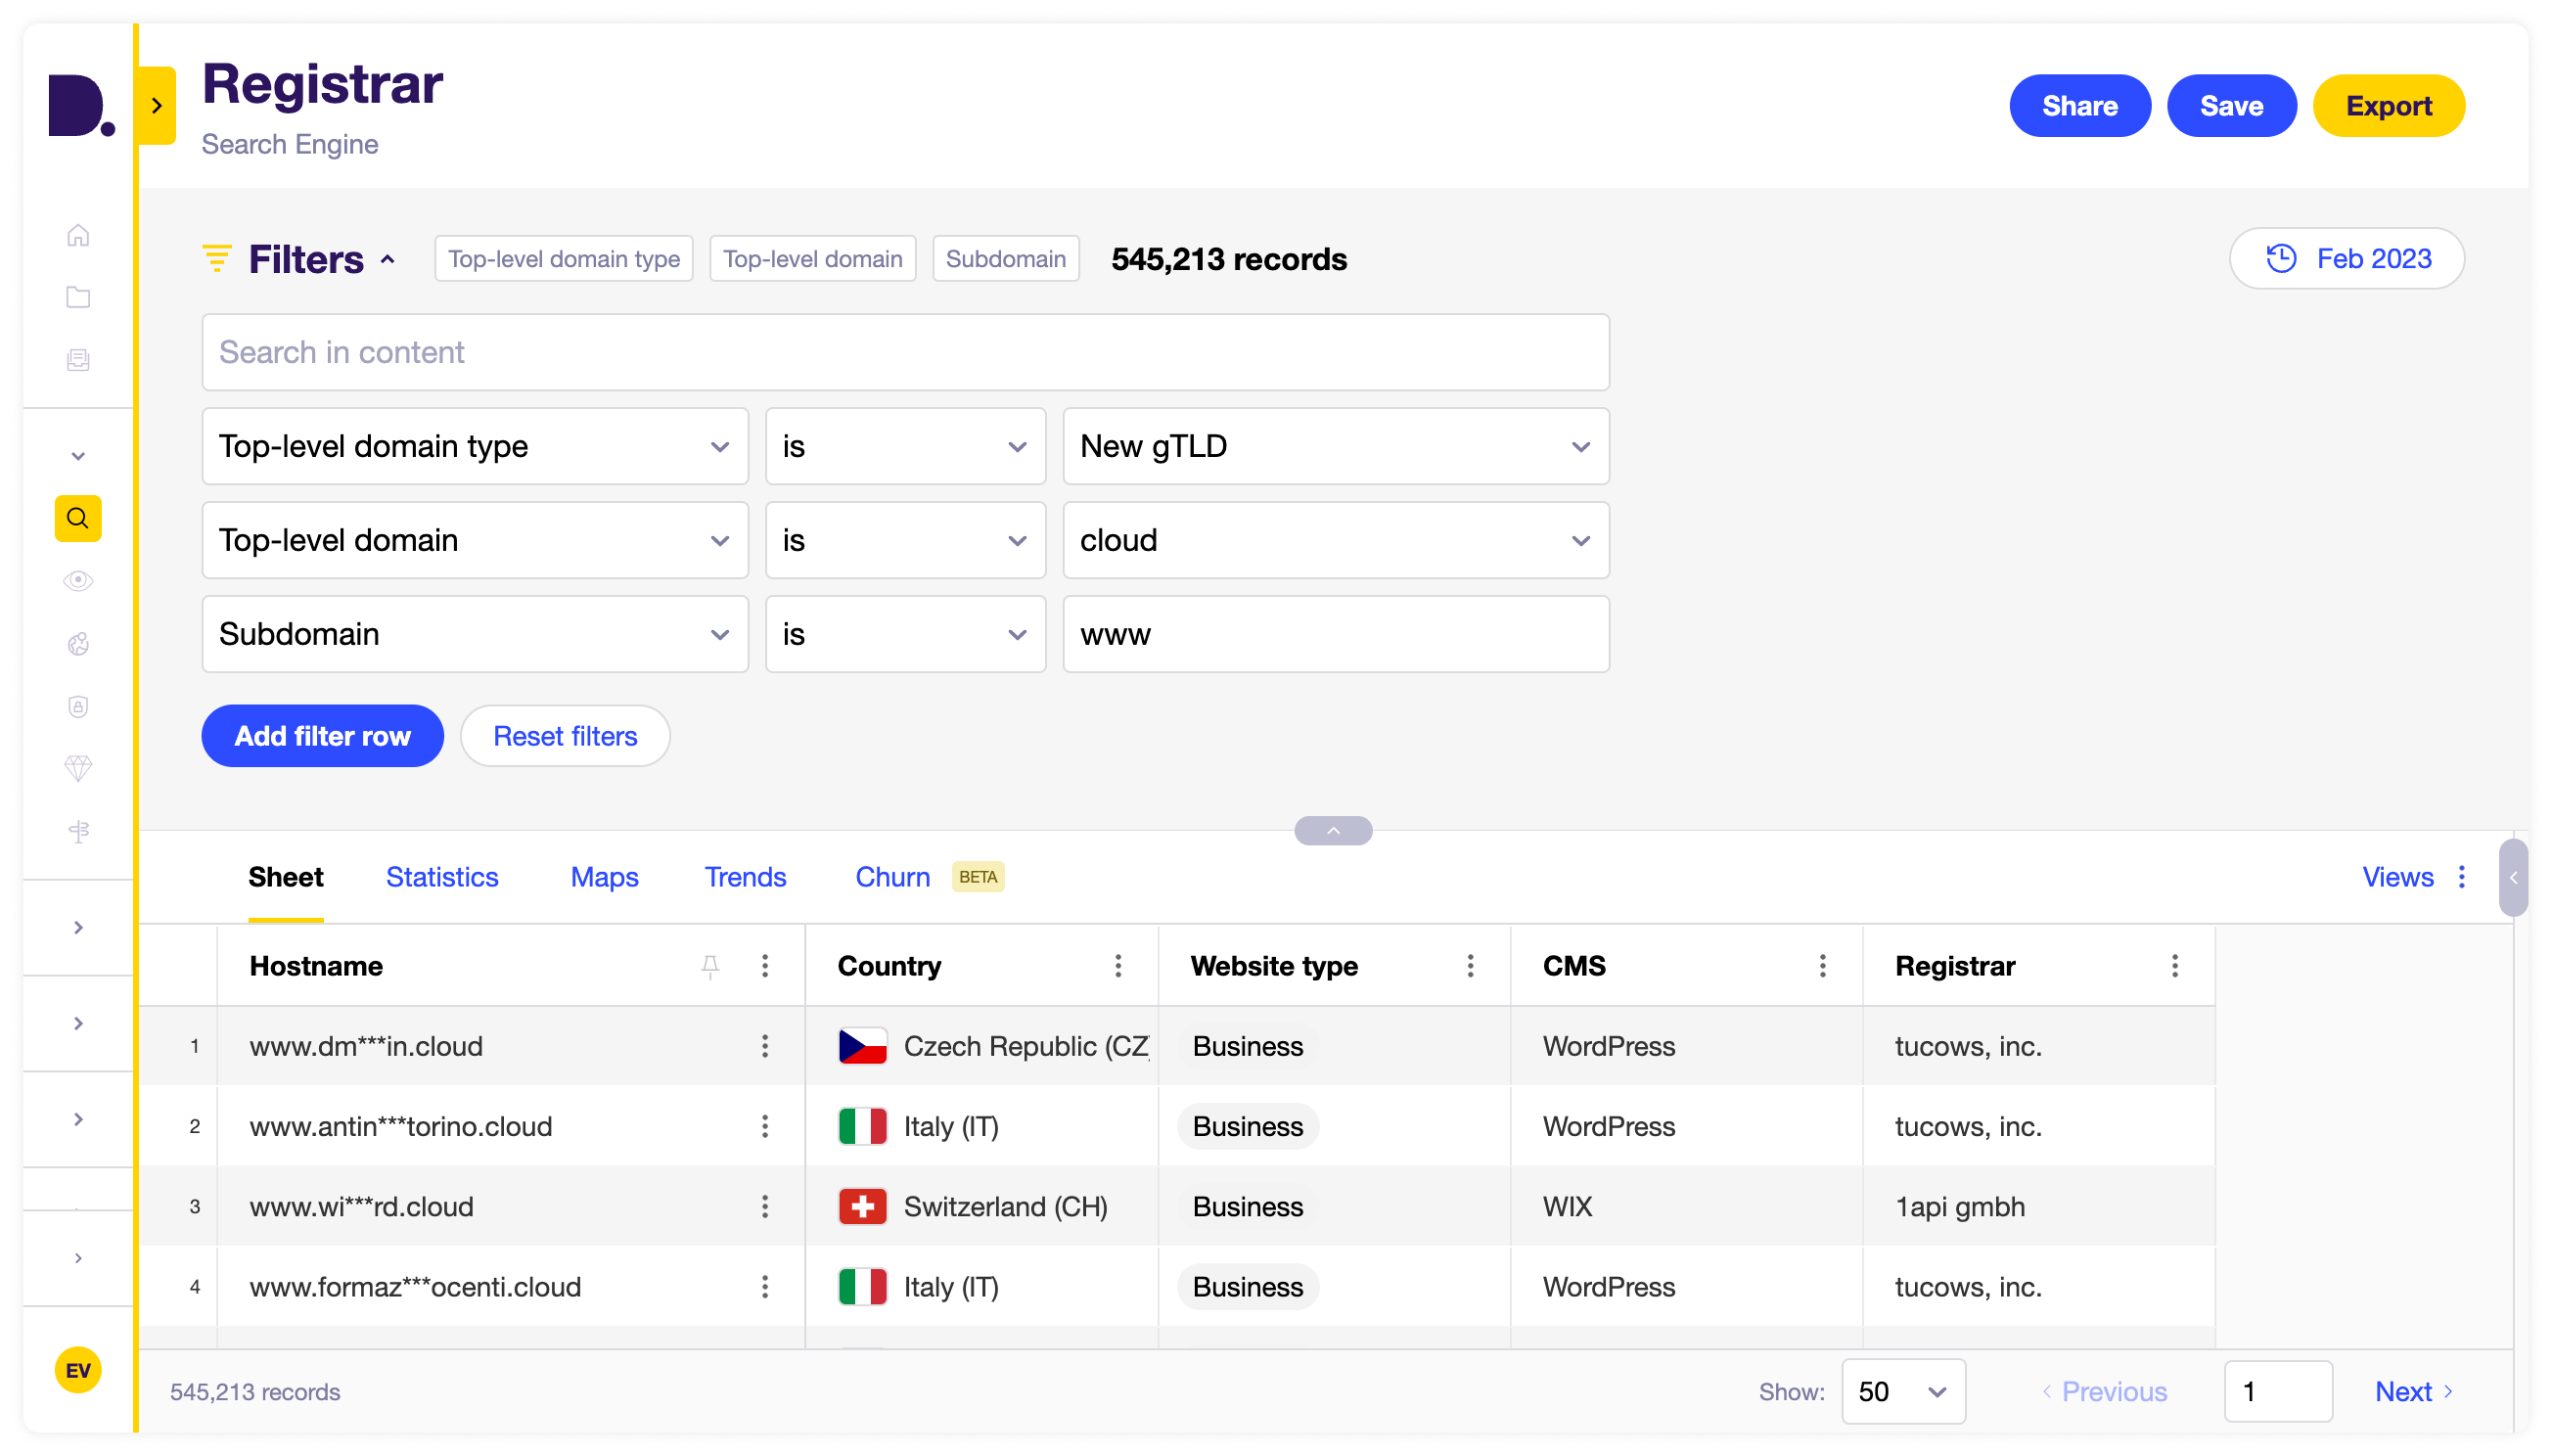The width and height of the screenshot is (2552, 1456).
Task: Click the eye/view icon in sidebar
Action: [79, 581]
